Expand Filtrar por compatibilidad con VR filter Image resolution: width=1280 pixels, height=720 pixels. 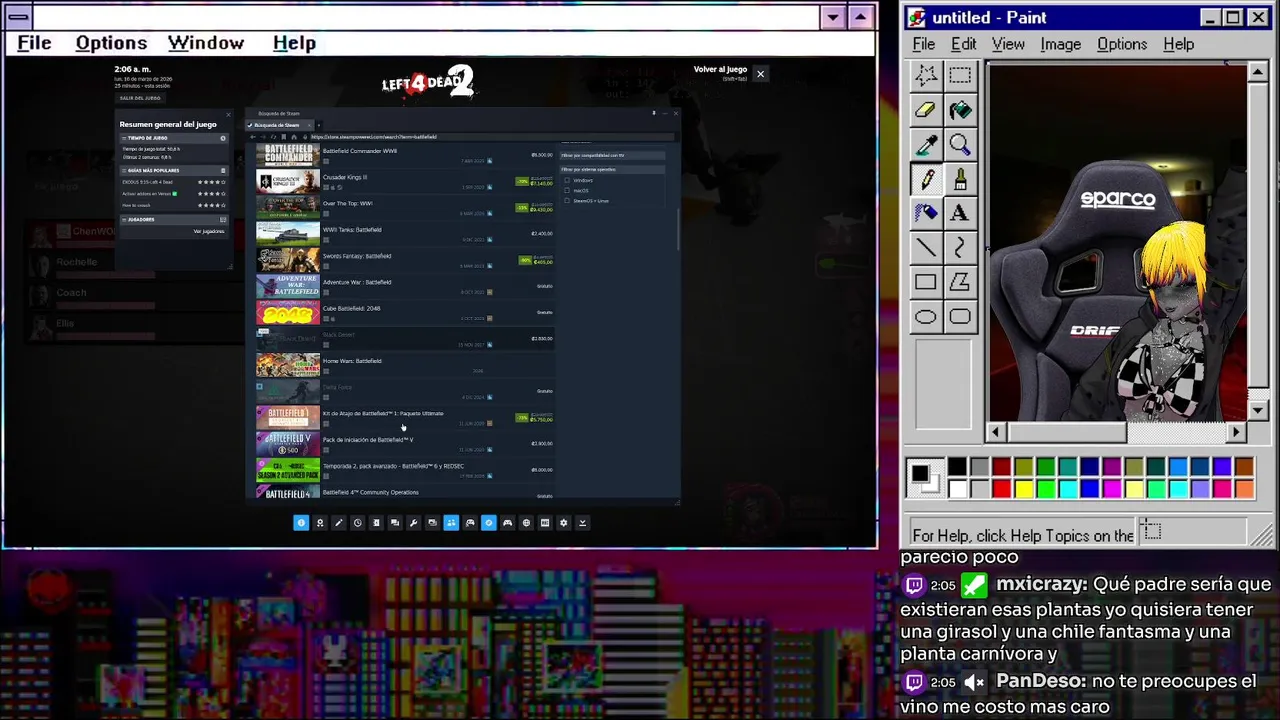(612, 155)
